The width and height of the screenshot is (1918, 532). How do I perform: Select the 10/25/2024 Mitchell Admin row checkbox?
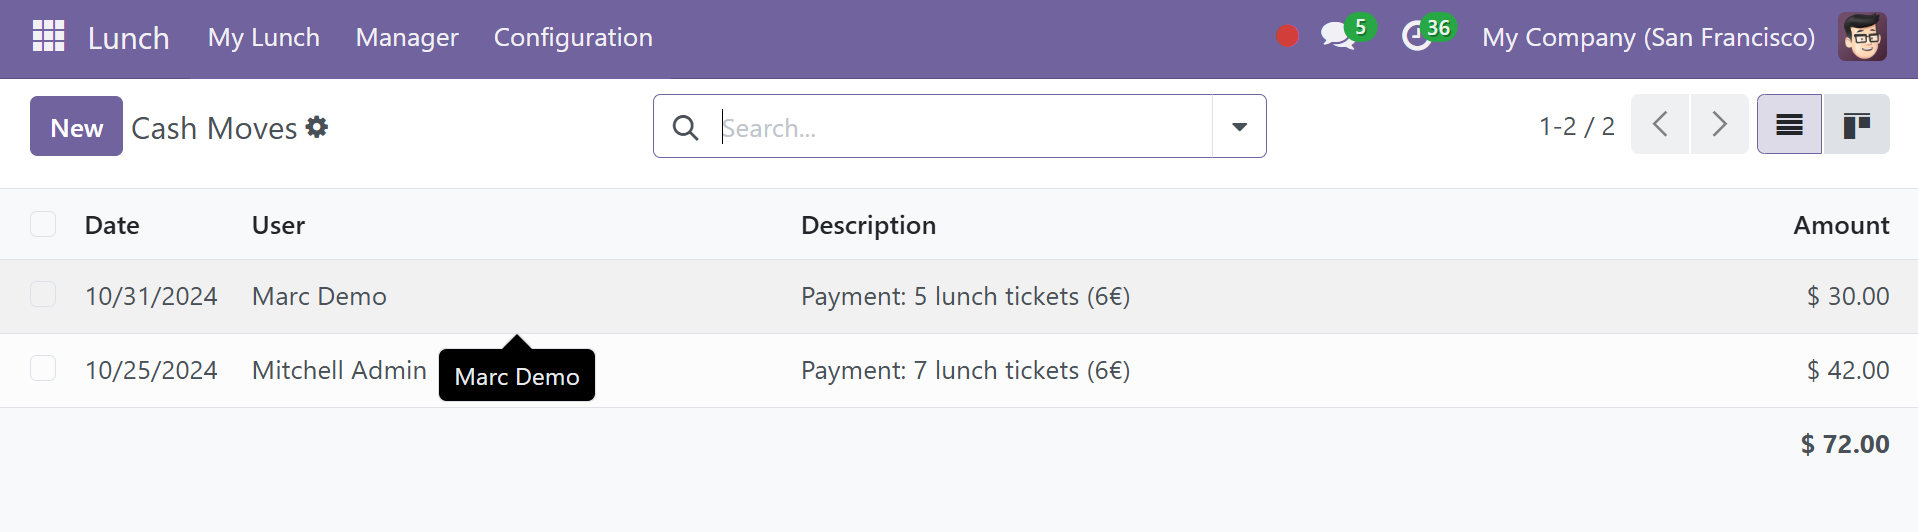[x=43, y=369]
